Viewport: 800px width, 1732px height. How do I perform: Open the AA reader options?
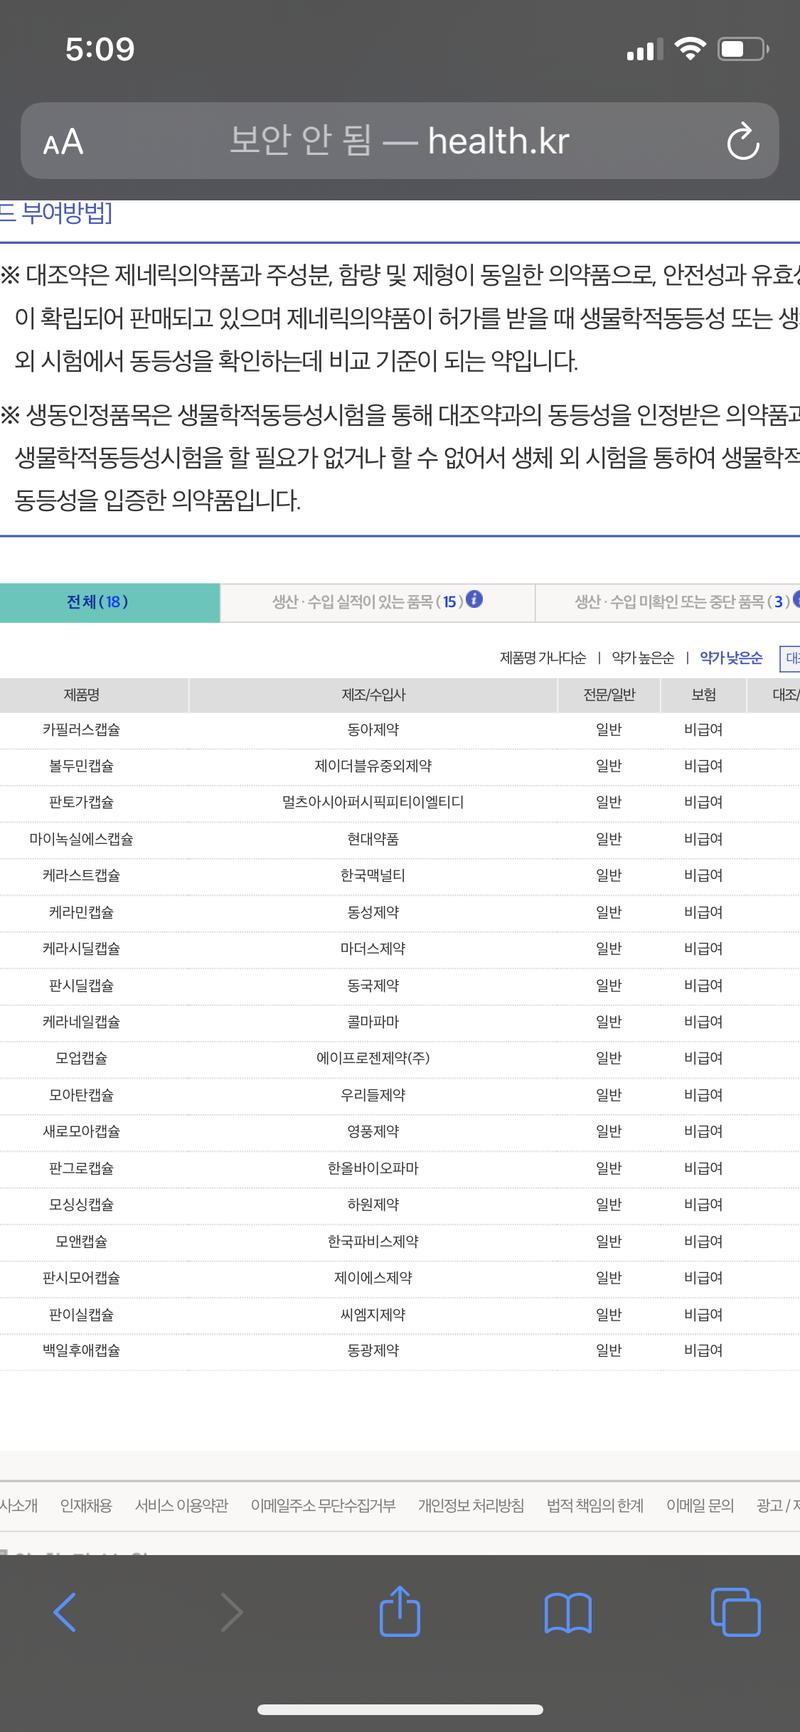click(x=63, y=142)
